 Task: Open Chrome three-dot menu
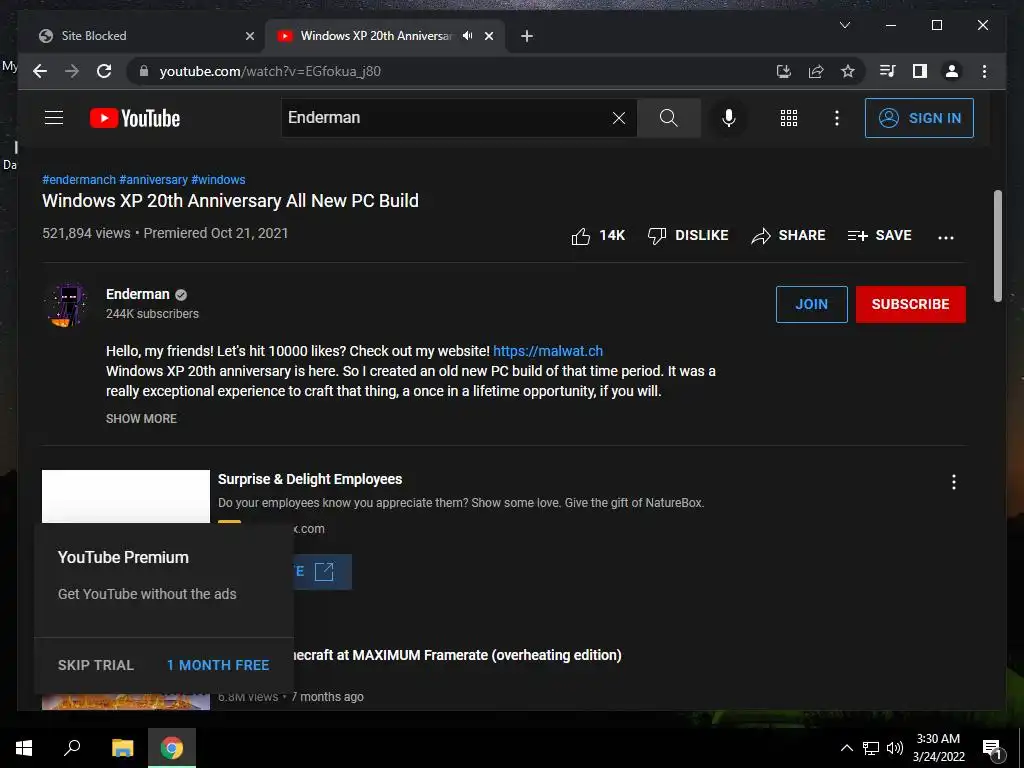tap(984, 71)
